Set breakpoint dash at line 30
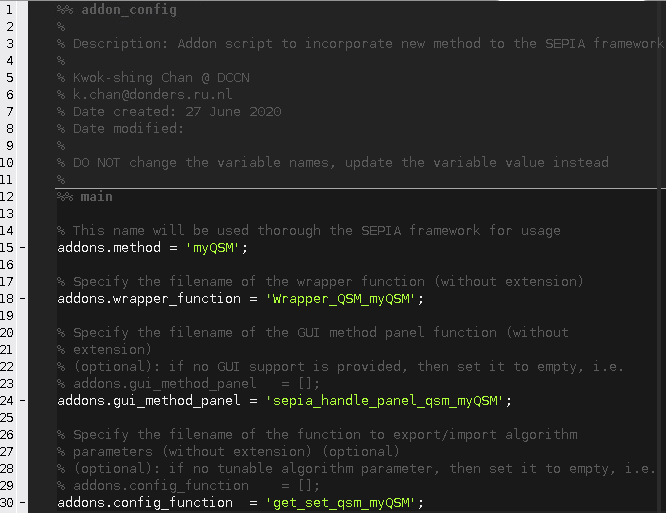Screen dimensions: 666x513 [22, 502]
